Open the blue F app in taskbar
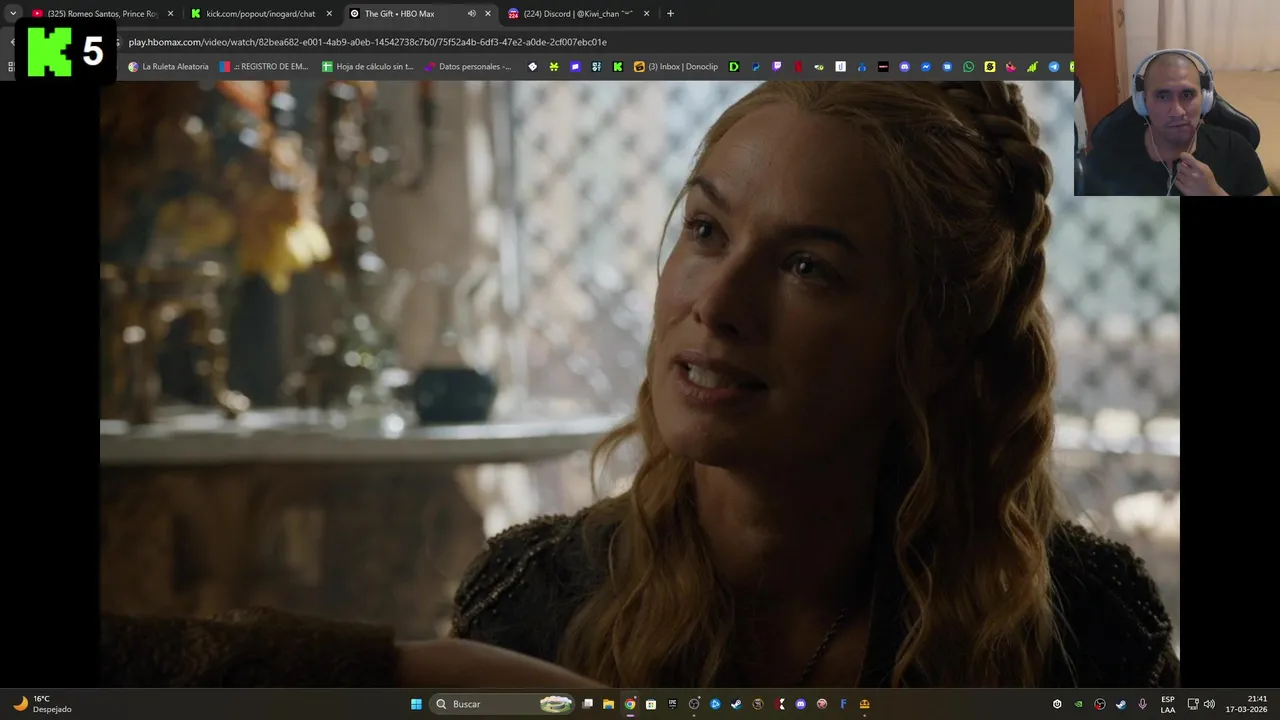The height and width of the screenshot is (720, 1280). [x=844, y=704]
